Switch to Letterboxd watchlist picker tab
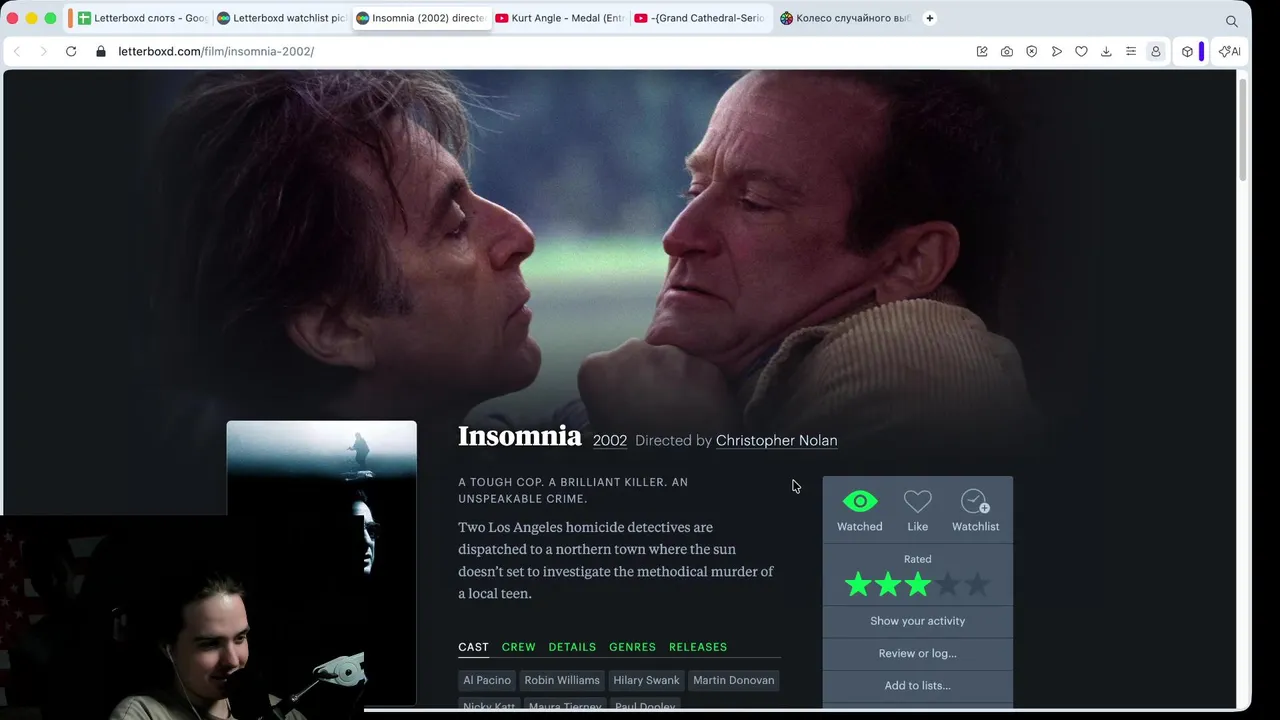 point(281,18)
